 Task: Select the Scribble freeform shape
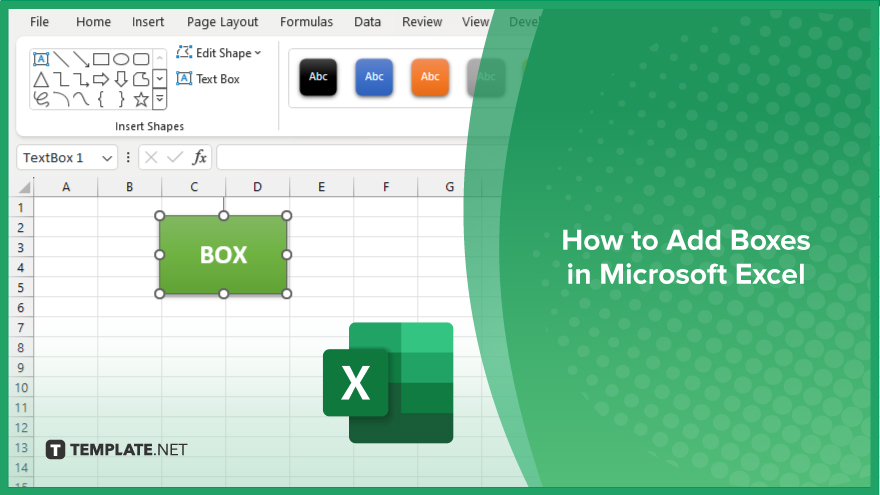[x=41, y=99]
